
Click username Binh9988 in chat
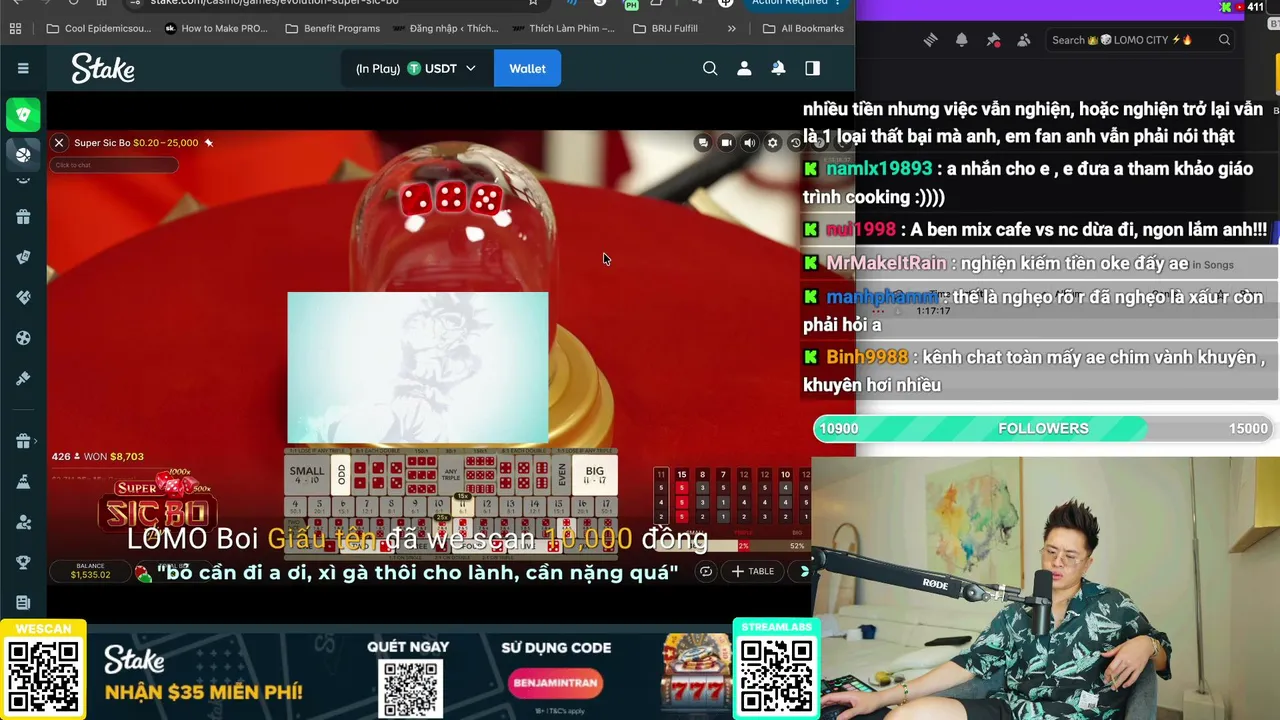pos(867,357)
